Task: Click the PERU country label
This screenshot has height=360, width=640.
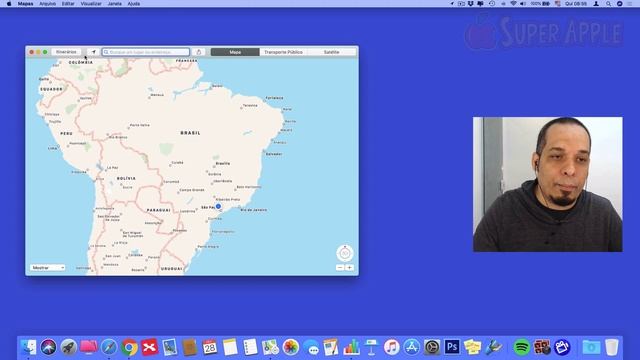Action: pos(67,133)
